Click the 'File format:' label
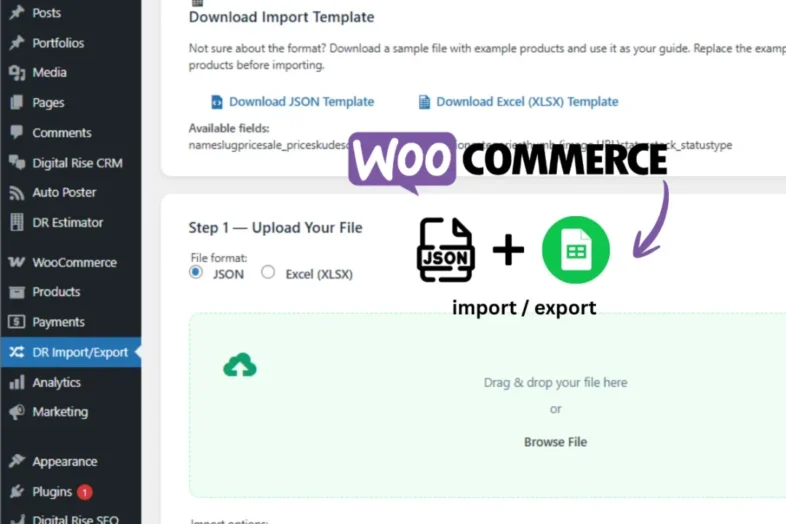 pyautogui.click(x=219, y=258)
